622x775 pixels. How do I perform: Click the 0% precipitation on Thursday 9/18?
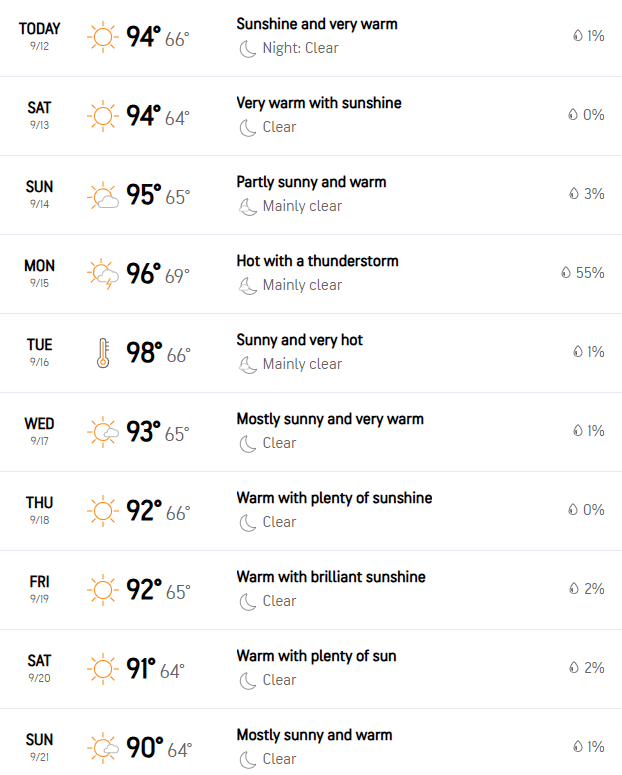[586, 510]
